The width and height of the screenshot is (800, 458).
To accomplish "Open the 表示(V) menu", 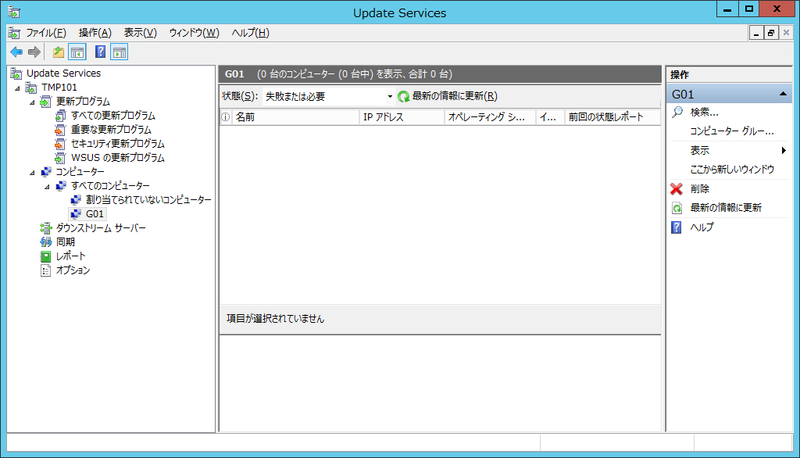I will [x=140, y=33].
